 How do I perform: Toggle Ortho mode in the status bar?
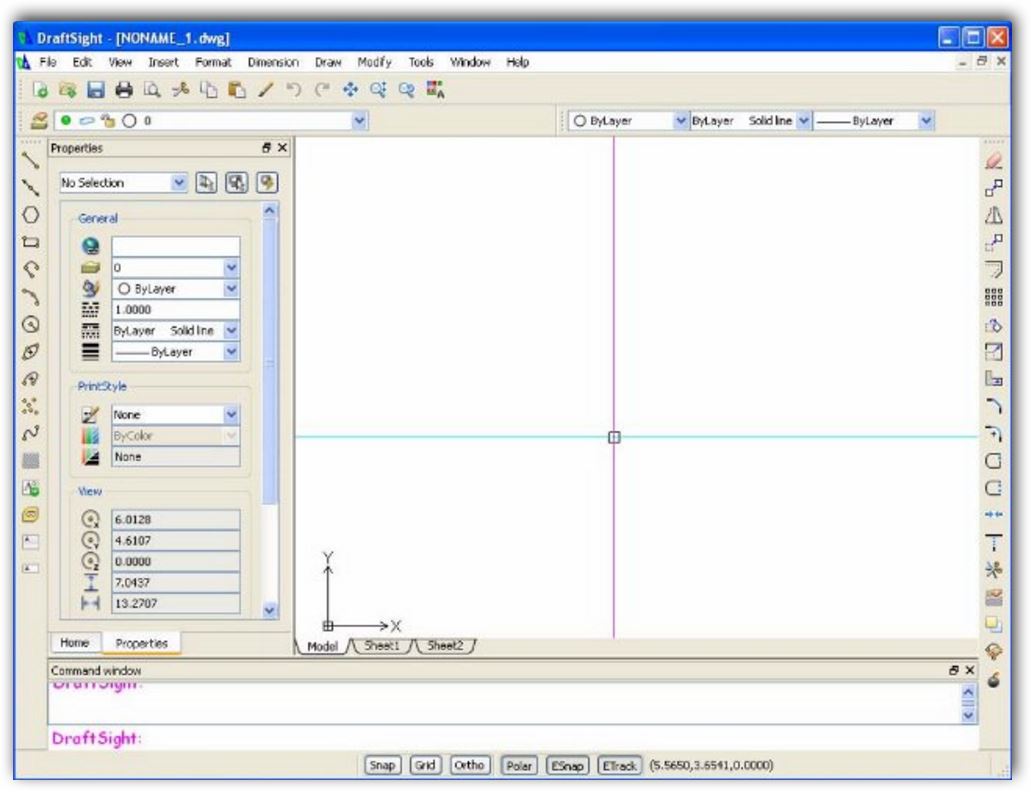pos(469,765)
